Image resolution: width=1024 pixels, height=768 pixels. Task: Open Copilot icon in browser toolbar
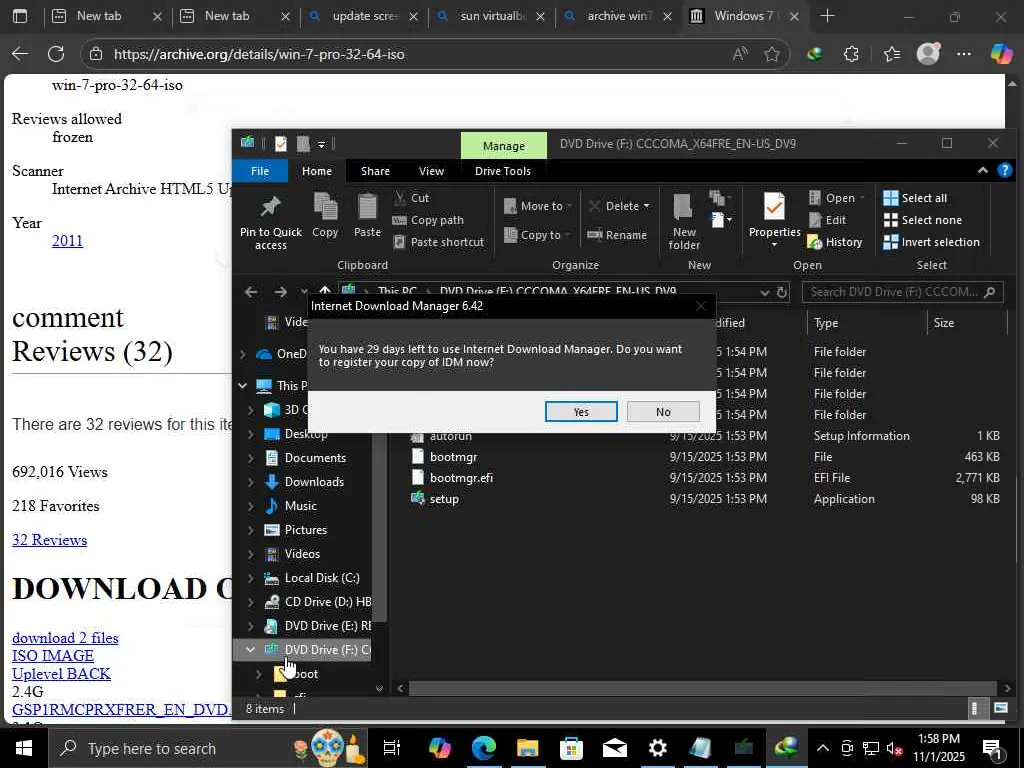coord(1001,54)
